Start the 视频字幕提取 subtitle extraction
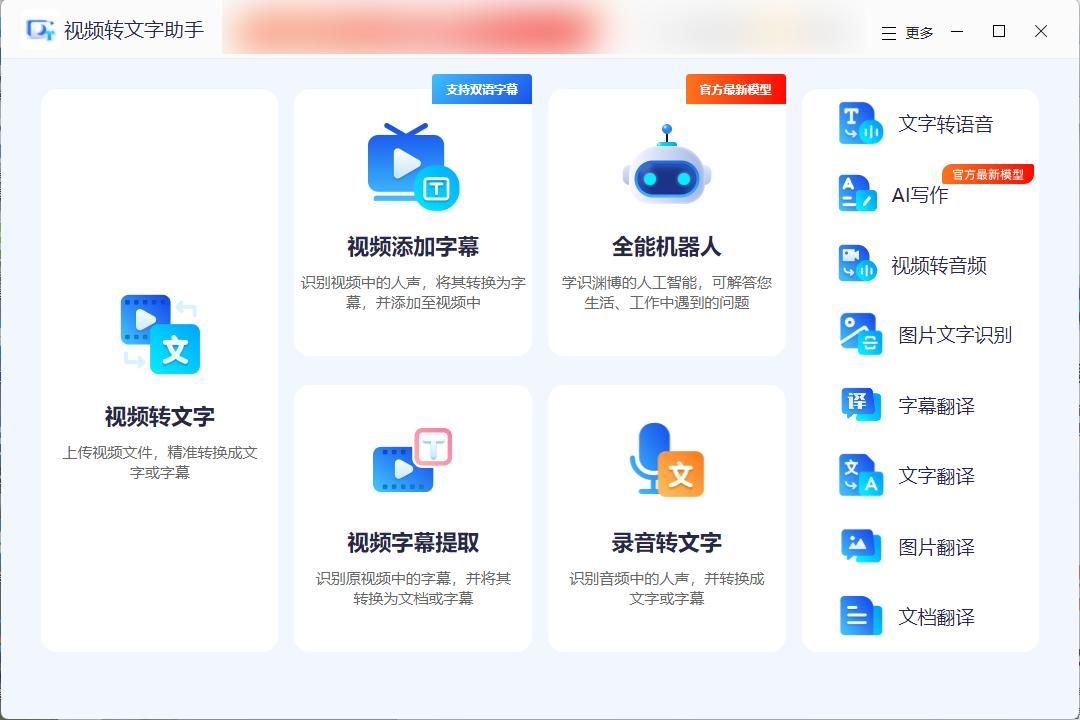Image resolution: width=1080 pixels, height=720 pixels. click(412, 515)
